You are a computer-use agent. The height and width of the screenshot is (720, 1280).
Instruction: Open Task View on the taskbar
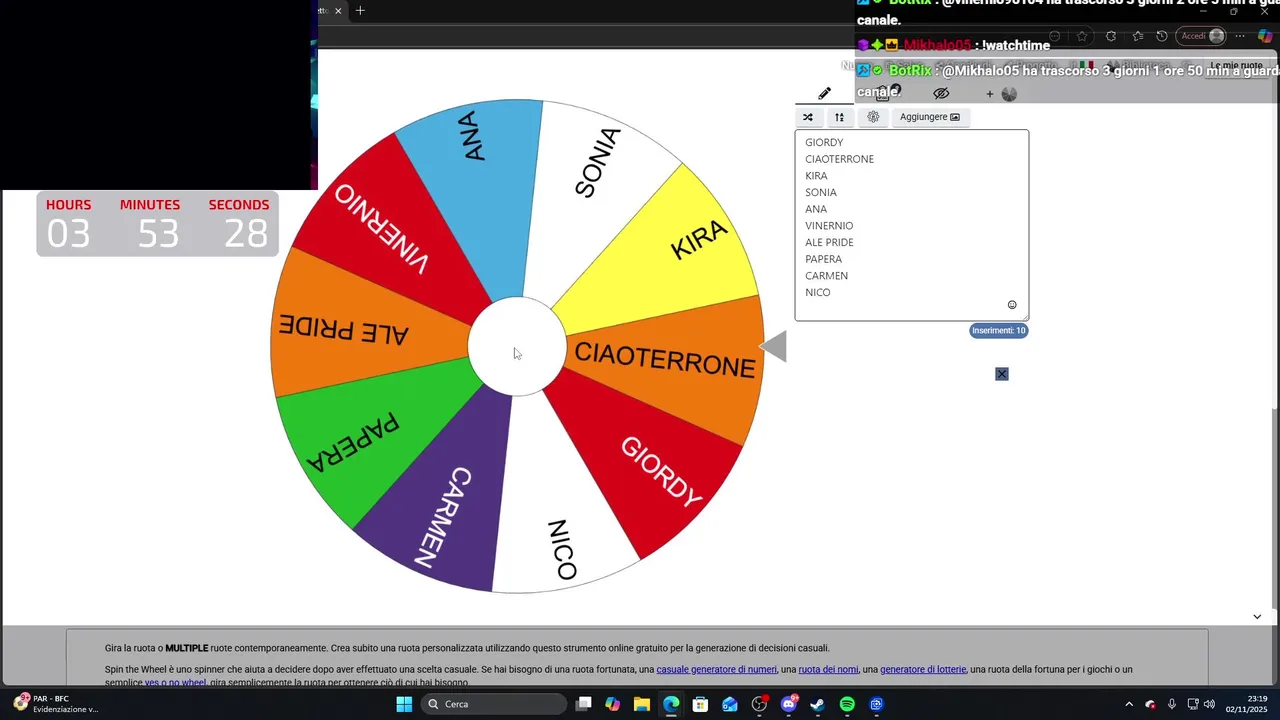(584, 704)
